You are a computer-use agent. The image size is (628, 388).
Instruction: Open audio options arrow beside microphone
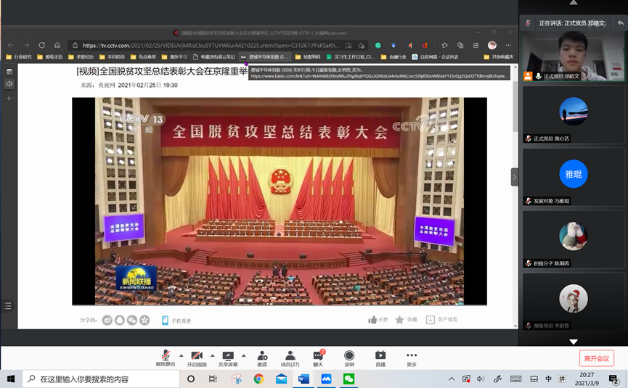point(181,356)
